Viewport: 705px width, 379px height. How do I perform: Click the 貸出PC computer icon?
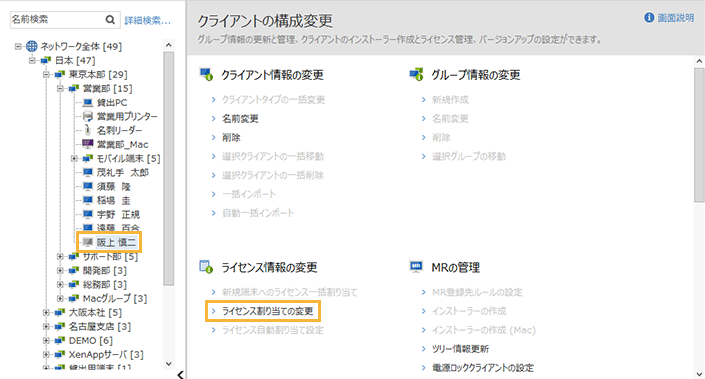click(x=88, y=103)
